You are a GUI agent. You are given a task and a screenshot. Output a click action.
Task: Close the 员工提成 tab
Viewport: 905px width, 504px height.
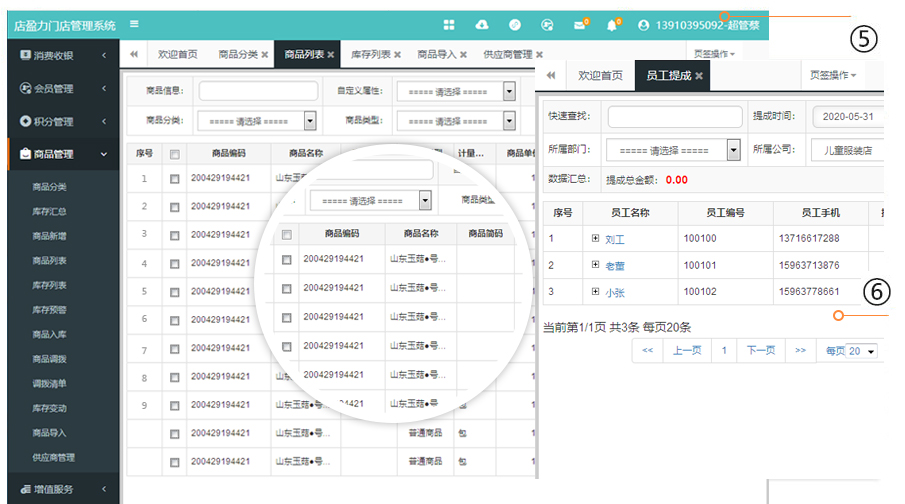tap(699, 76)
